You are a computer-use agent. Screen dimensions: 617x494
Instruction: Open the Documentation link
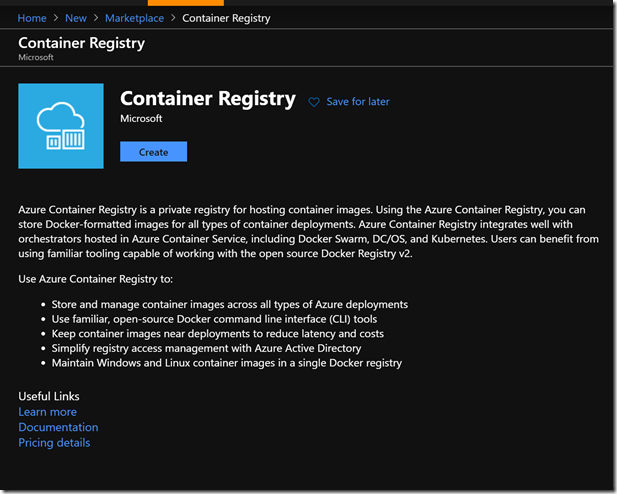coord(58,427)
